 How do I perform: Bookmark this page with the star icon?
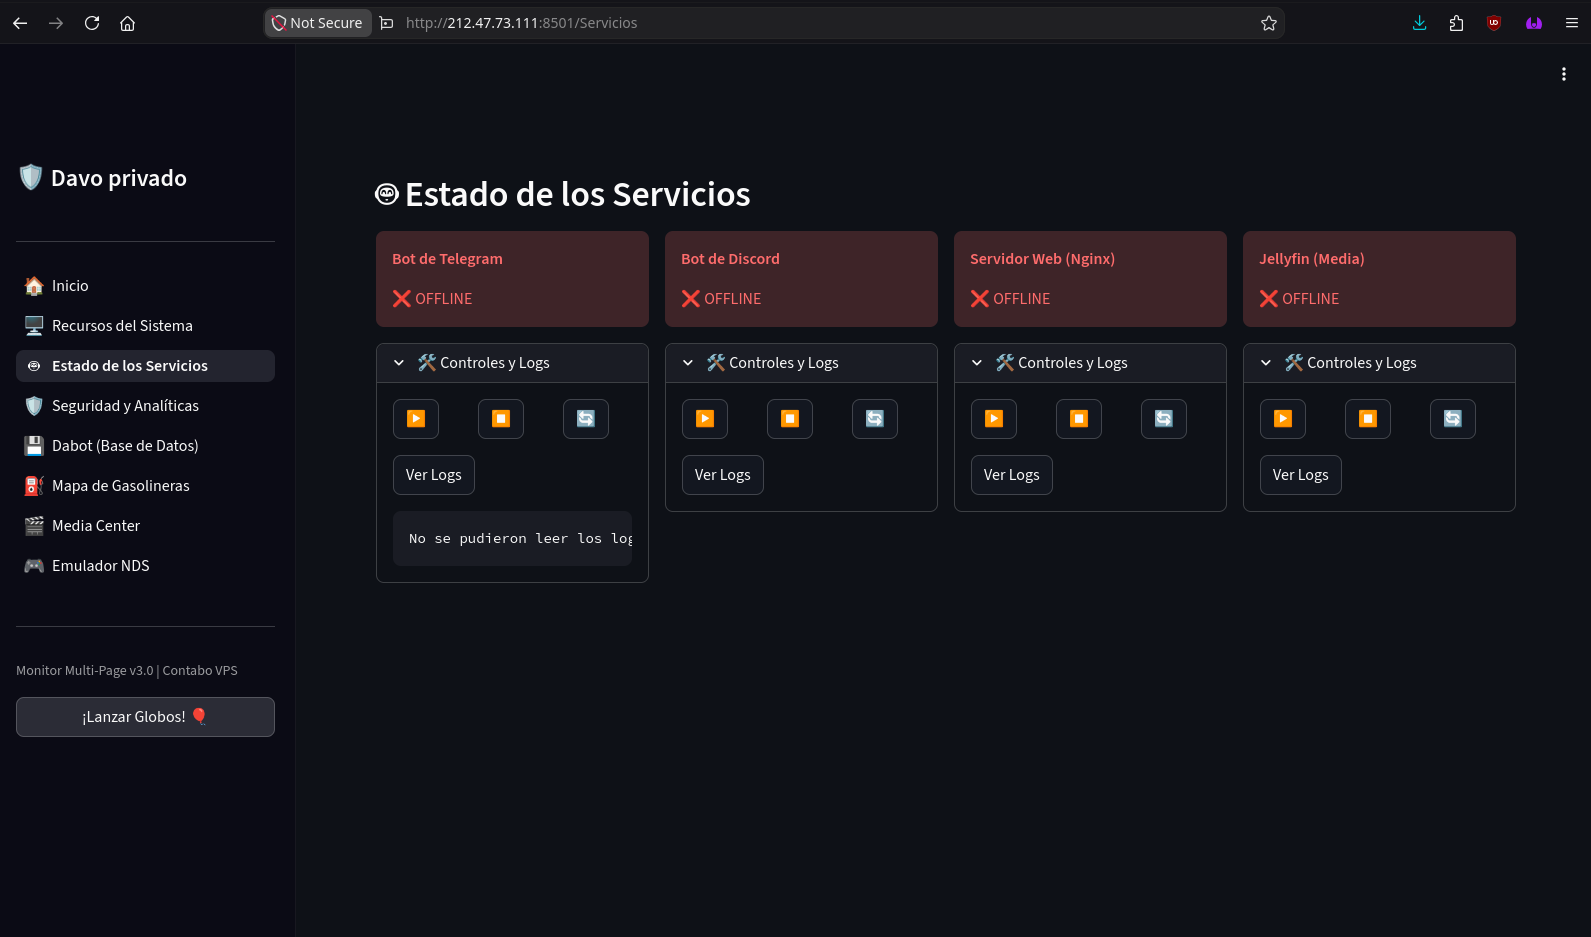coord(1269,23)
